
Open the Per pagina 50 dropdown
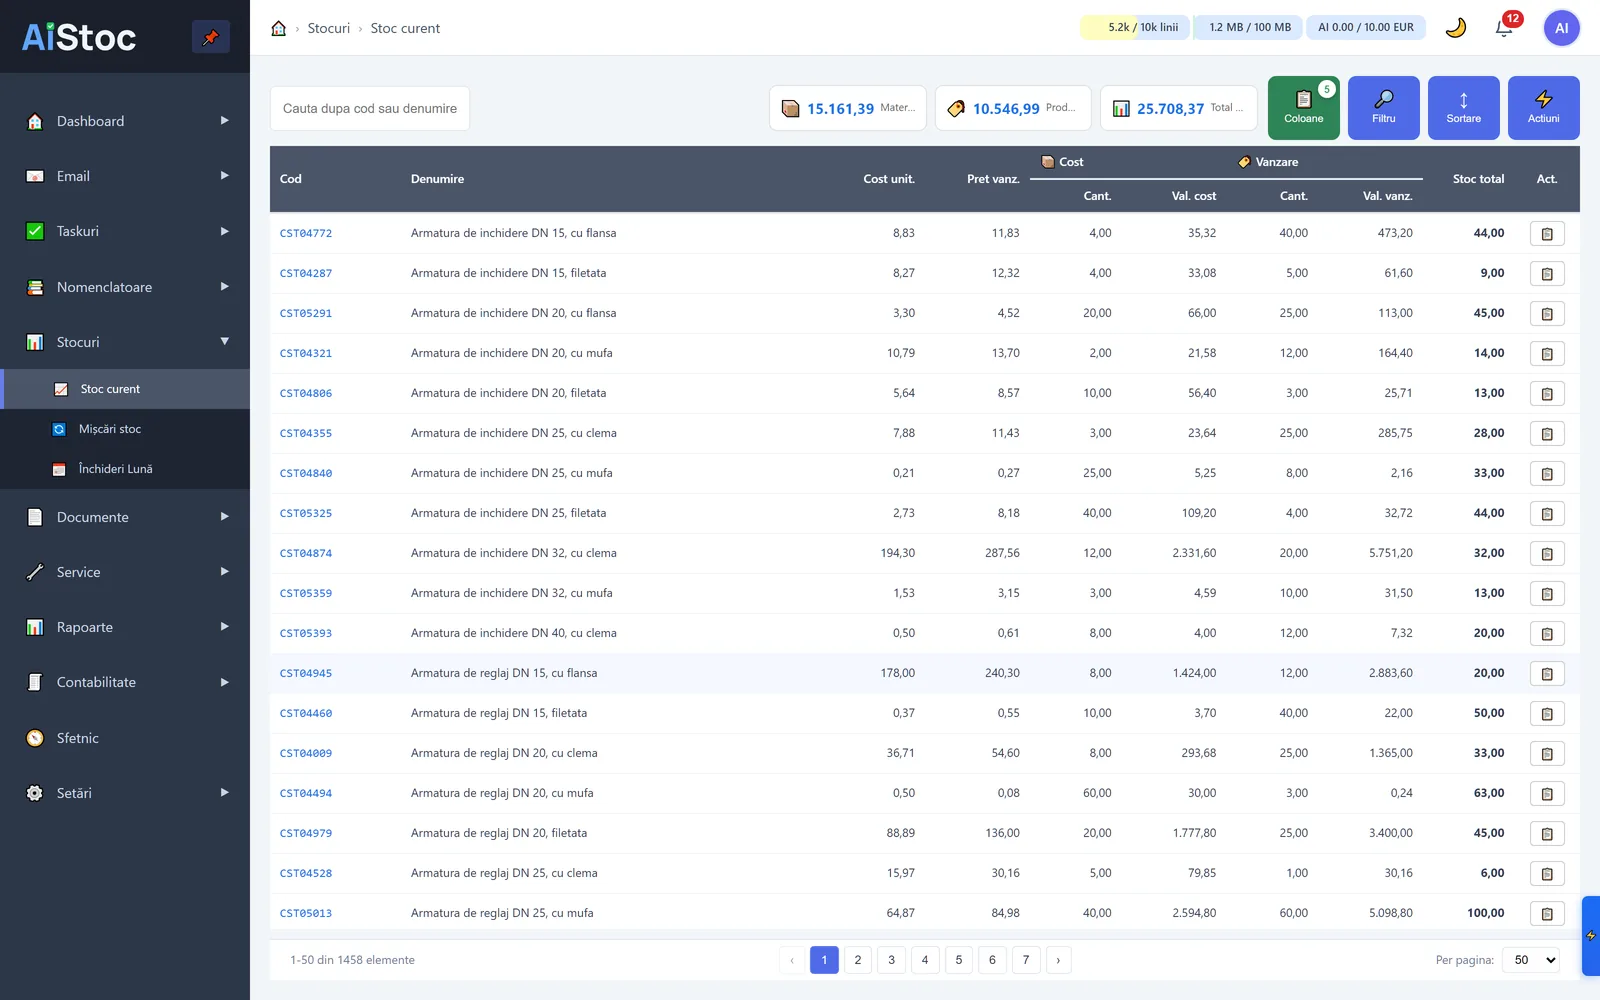(x=1531, y=960)
